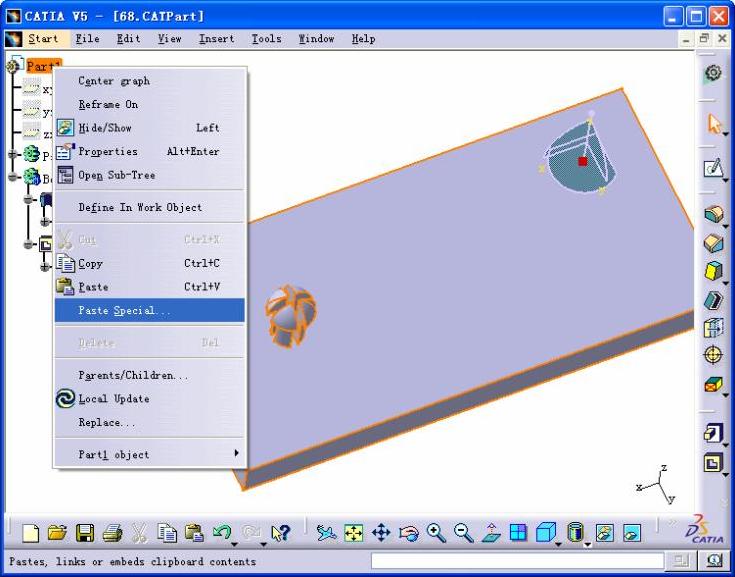Activate the Fly mode airplane icon
Image resolution: width=735 pixels, height=577 pixels.
pyautogui.click(x=326, y=533)
